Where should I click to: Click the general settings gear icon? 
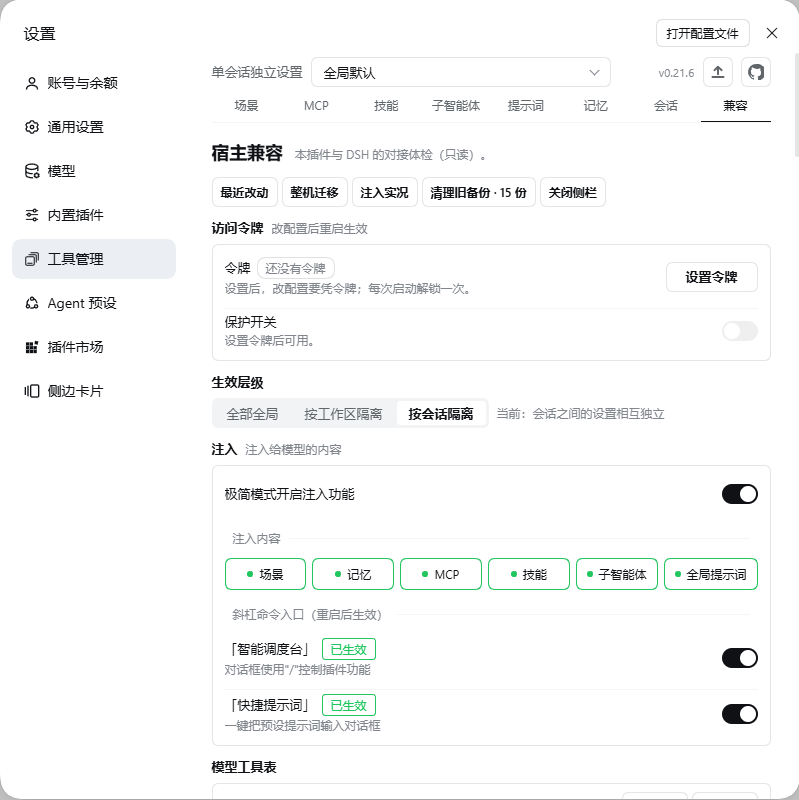click(32, 127)
